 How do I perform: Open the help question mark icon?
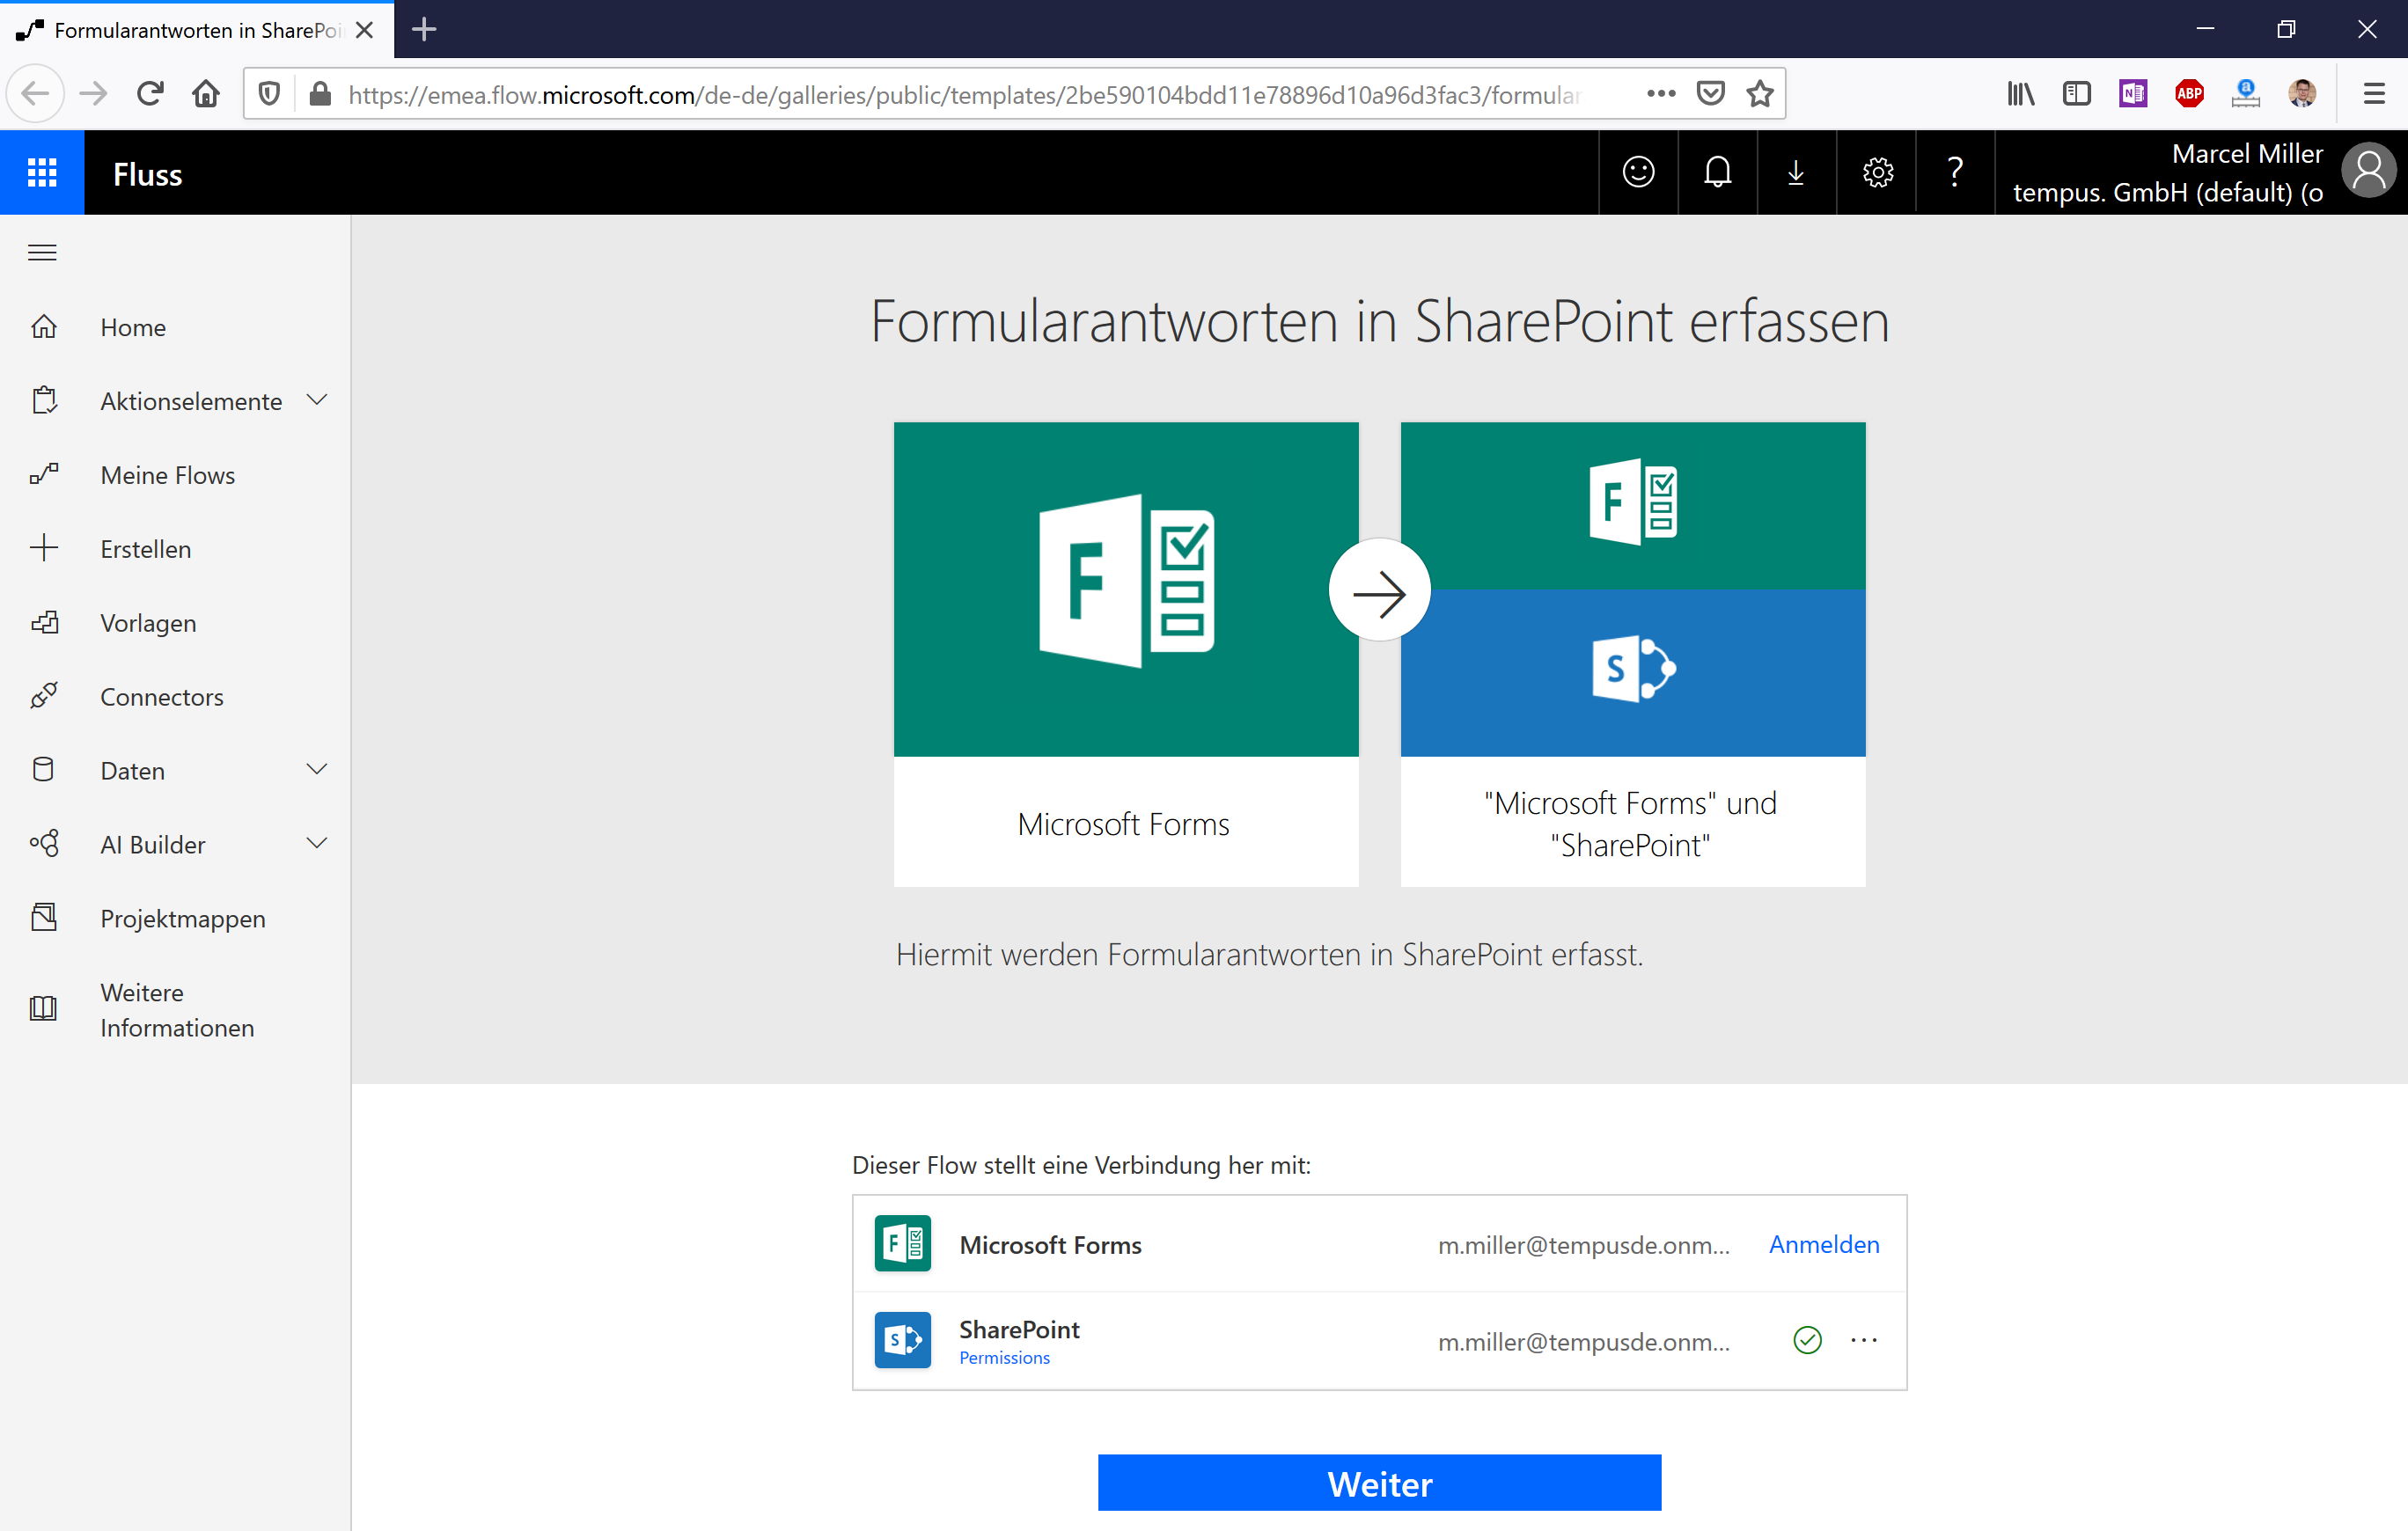pos(1955,172)
